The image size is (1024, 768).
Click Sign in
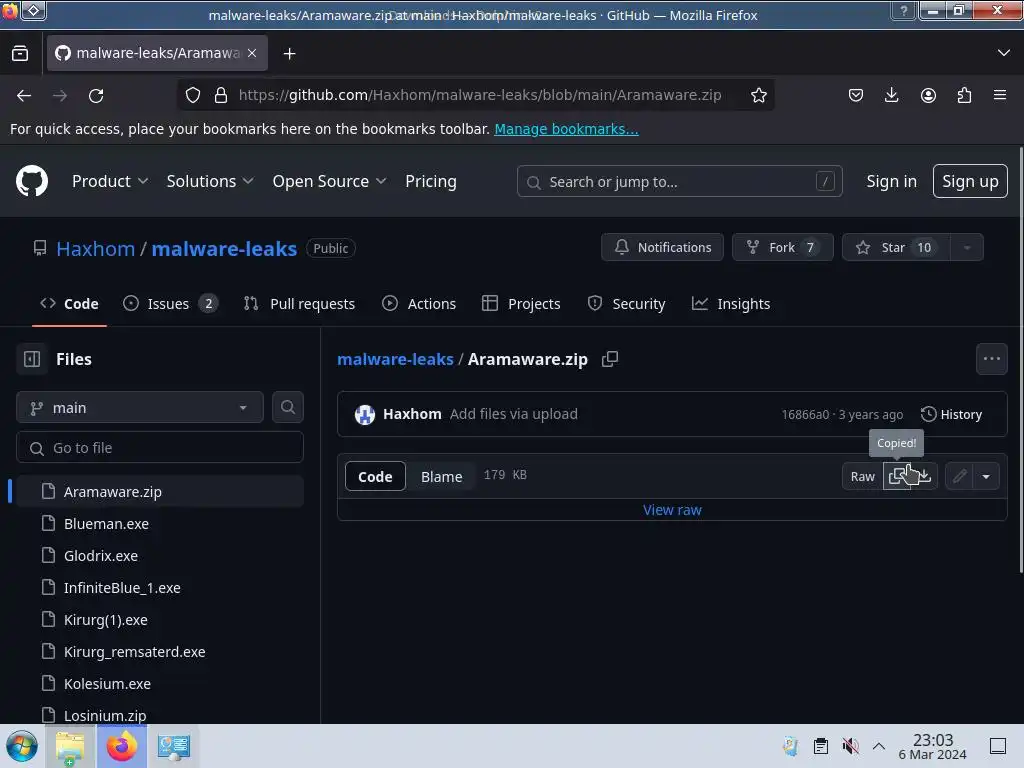891,181
